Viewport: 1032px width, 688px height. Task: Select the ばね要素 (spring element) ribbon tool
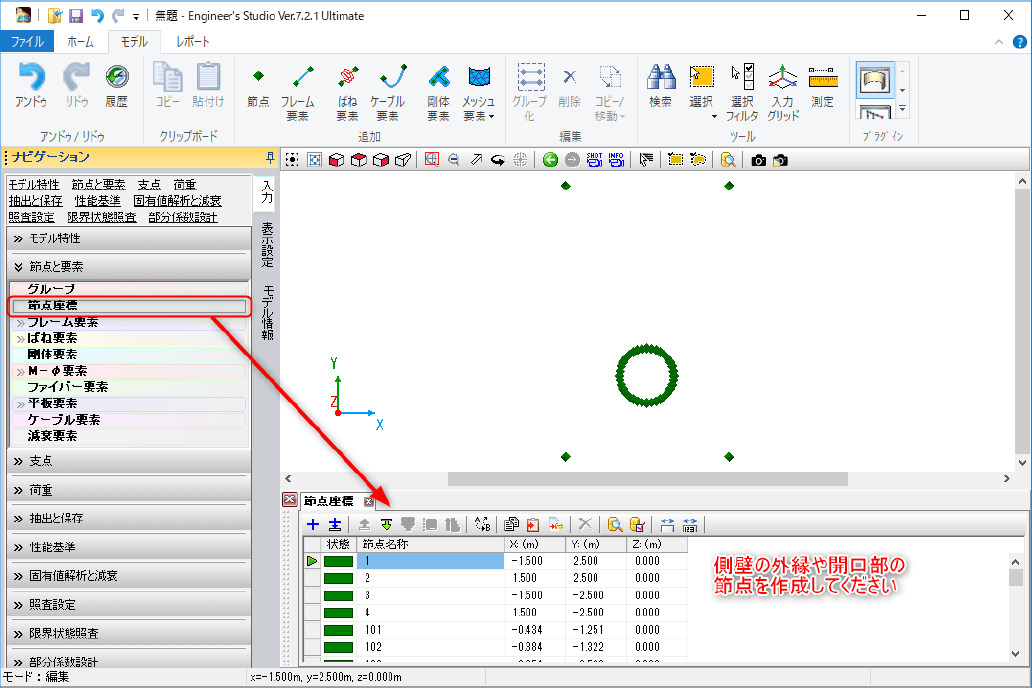pos(347,88)
